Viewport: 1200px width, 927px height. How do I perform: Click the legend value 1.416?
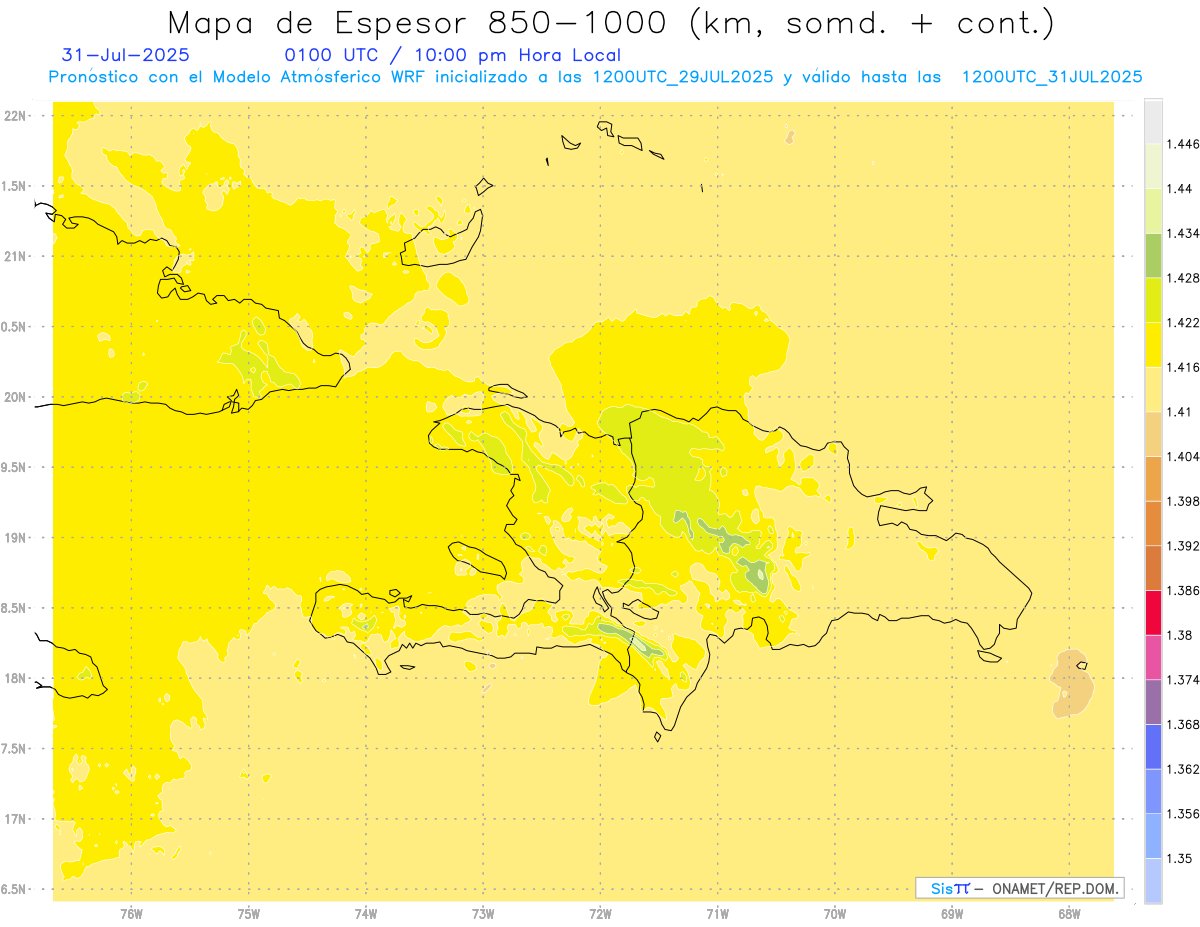pos(1185,367)
